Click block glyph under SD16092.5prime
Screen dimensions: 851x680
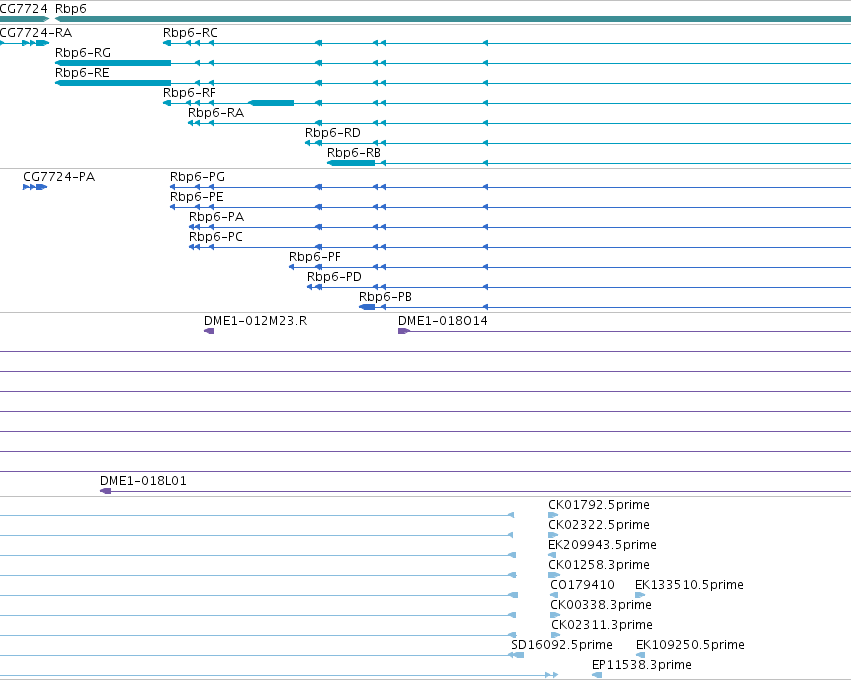pos(519,656)
